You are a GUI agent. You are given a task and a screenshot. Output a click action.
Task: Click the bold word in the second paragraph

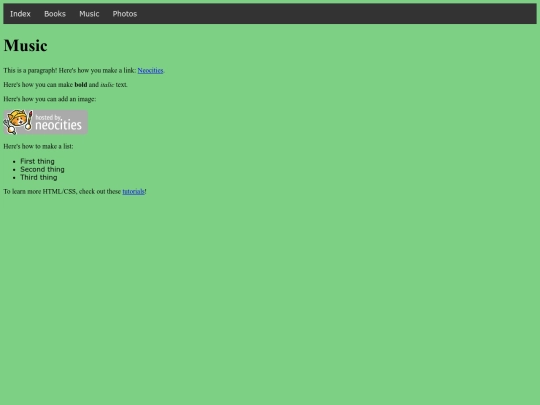point(81,85)
